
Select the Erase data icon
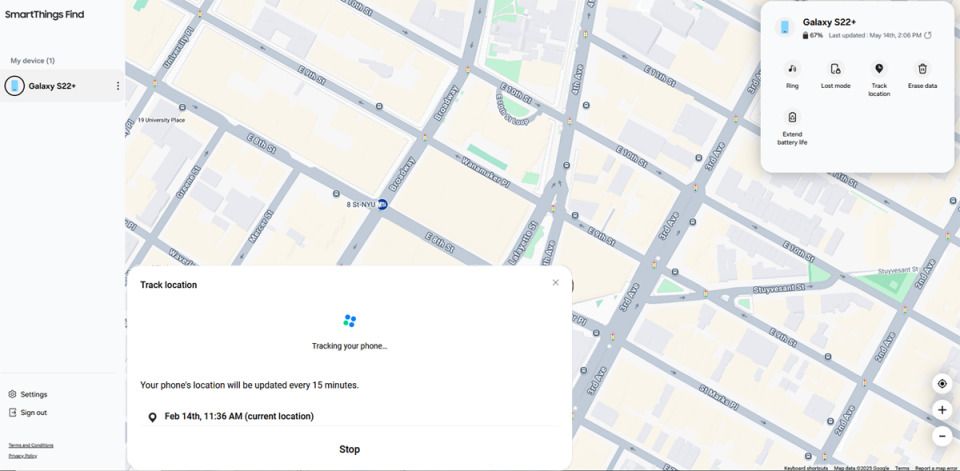pyautogui.click(x=923, y=69)
